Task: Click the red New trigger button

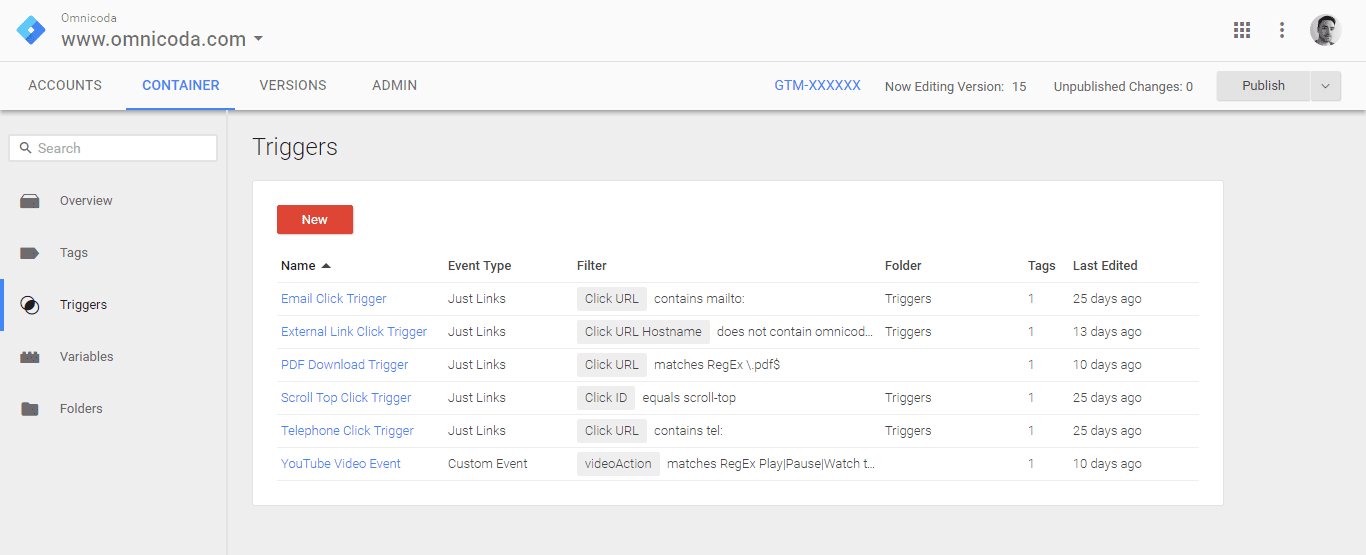Action: [x=315, y=220]
